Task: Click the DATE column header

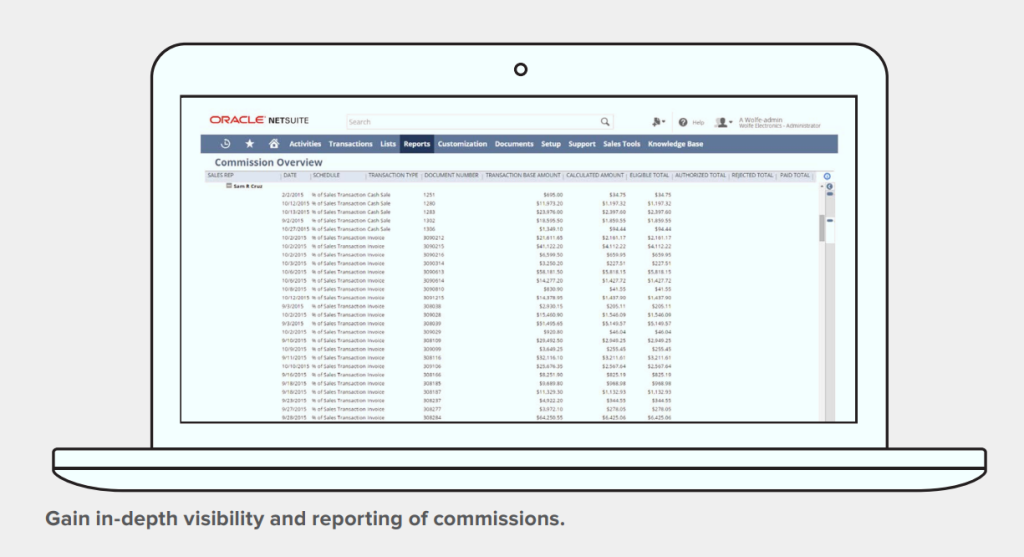Action: (x=290, y=175)
